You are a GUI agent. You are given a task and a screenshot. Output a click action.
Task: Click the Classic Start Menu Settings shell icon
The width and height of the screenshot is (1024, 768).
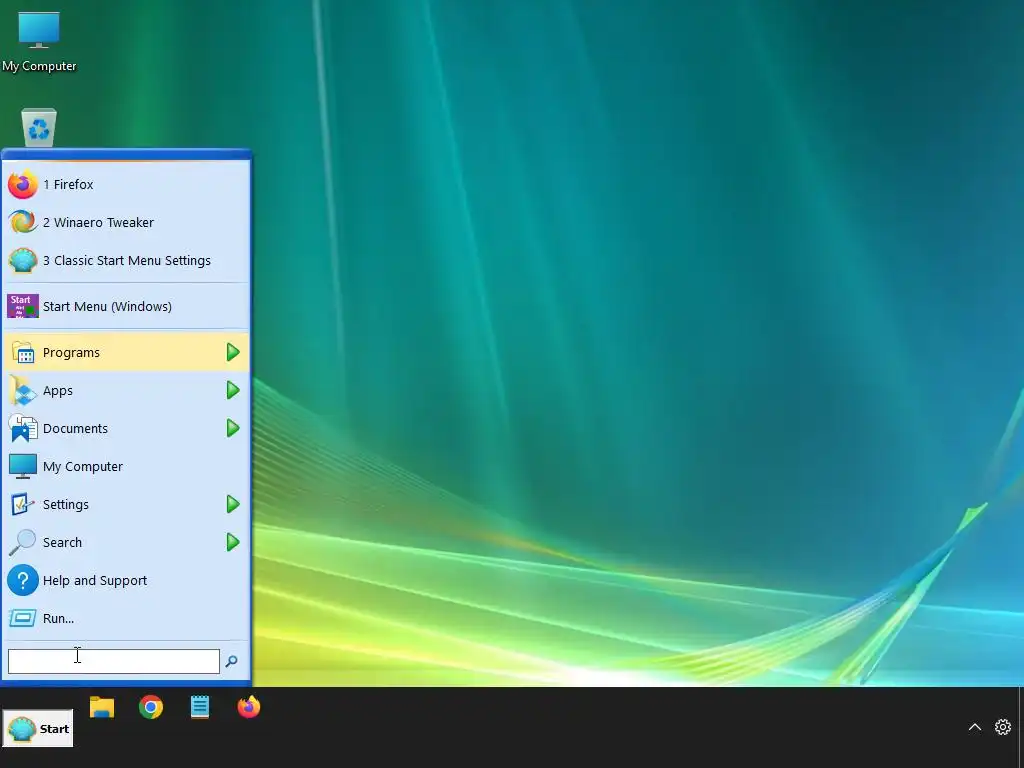[x=23, y=261]
